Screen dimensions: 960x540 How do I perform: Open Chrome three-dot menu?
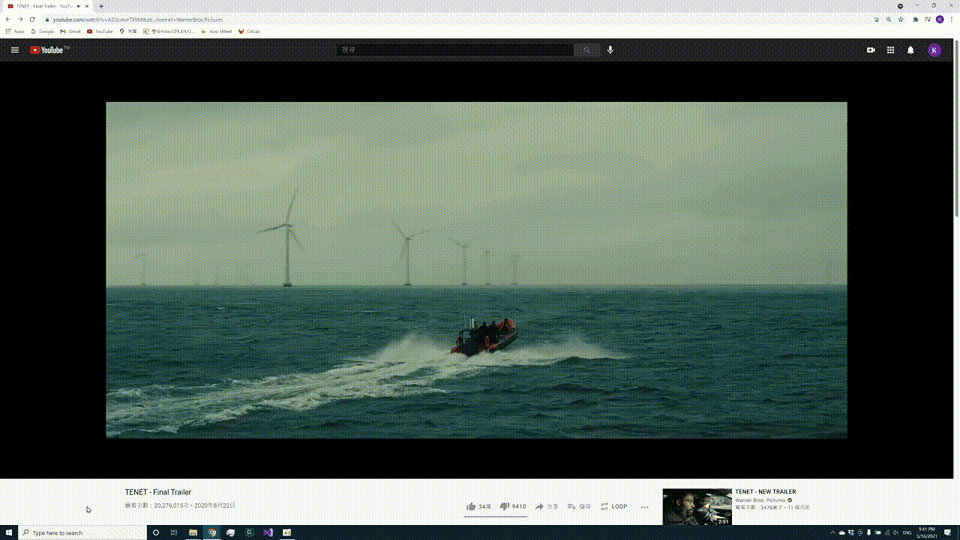tap(951, 20)
